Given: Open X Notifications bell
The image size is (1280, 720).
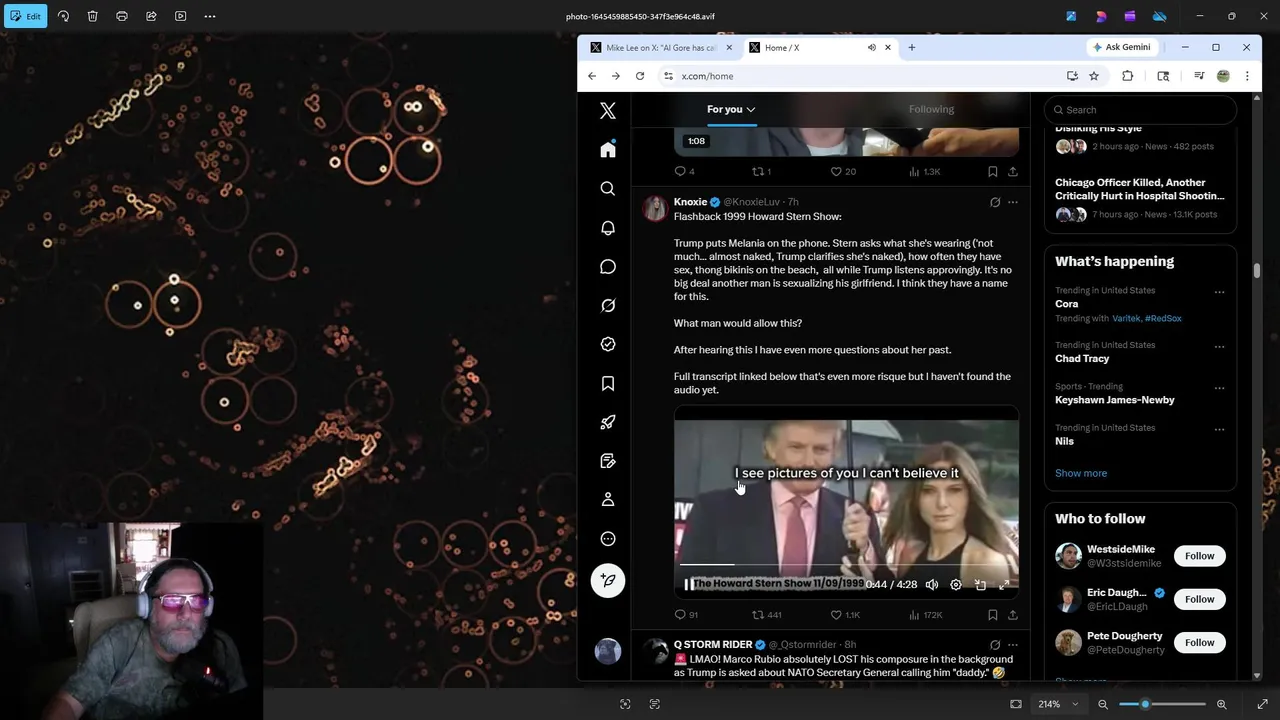Looking at the screenshot, I should point(608,228).
